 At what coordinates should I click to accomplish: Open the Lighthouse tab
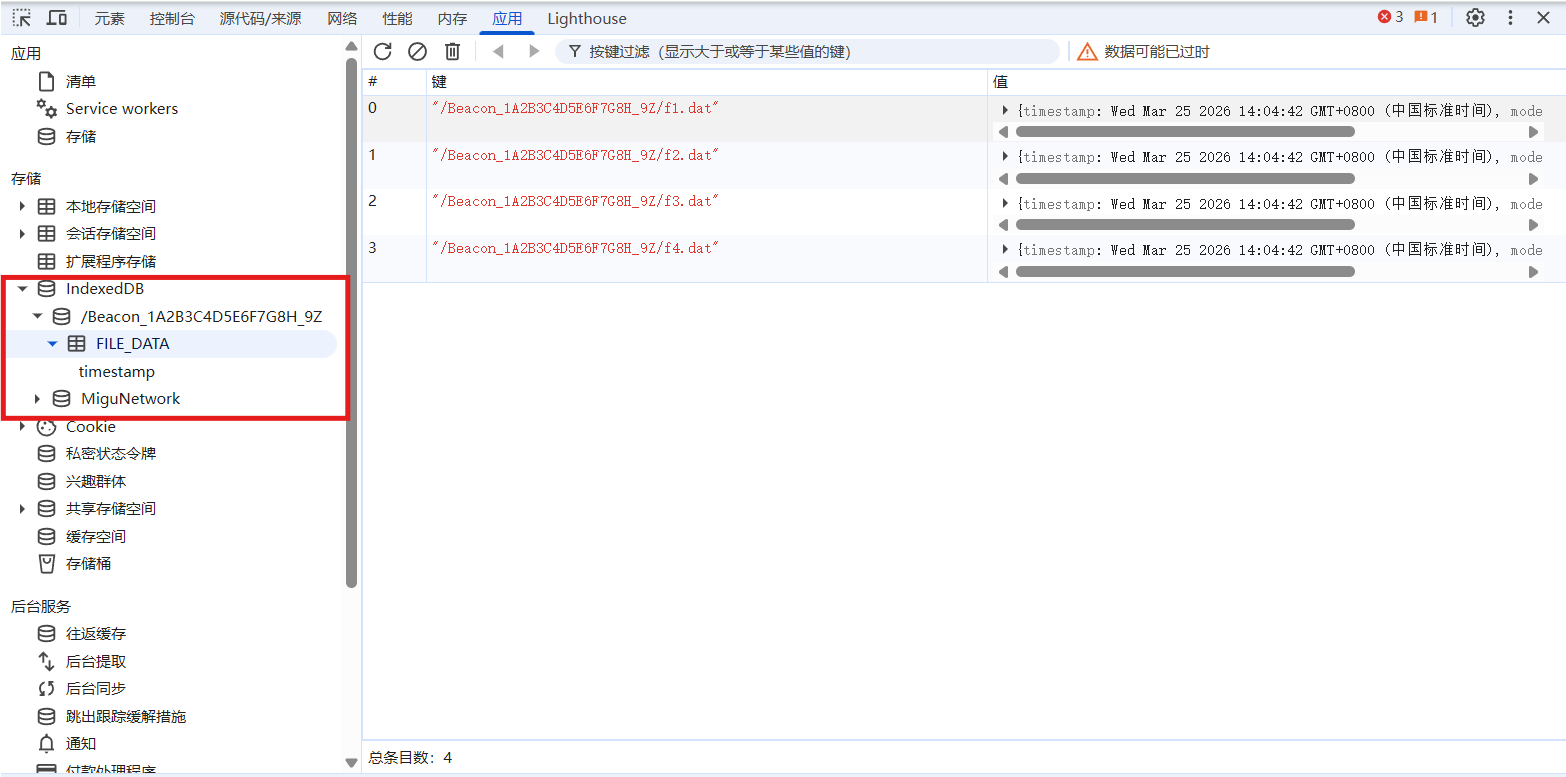point(587,18)
